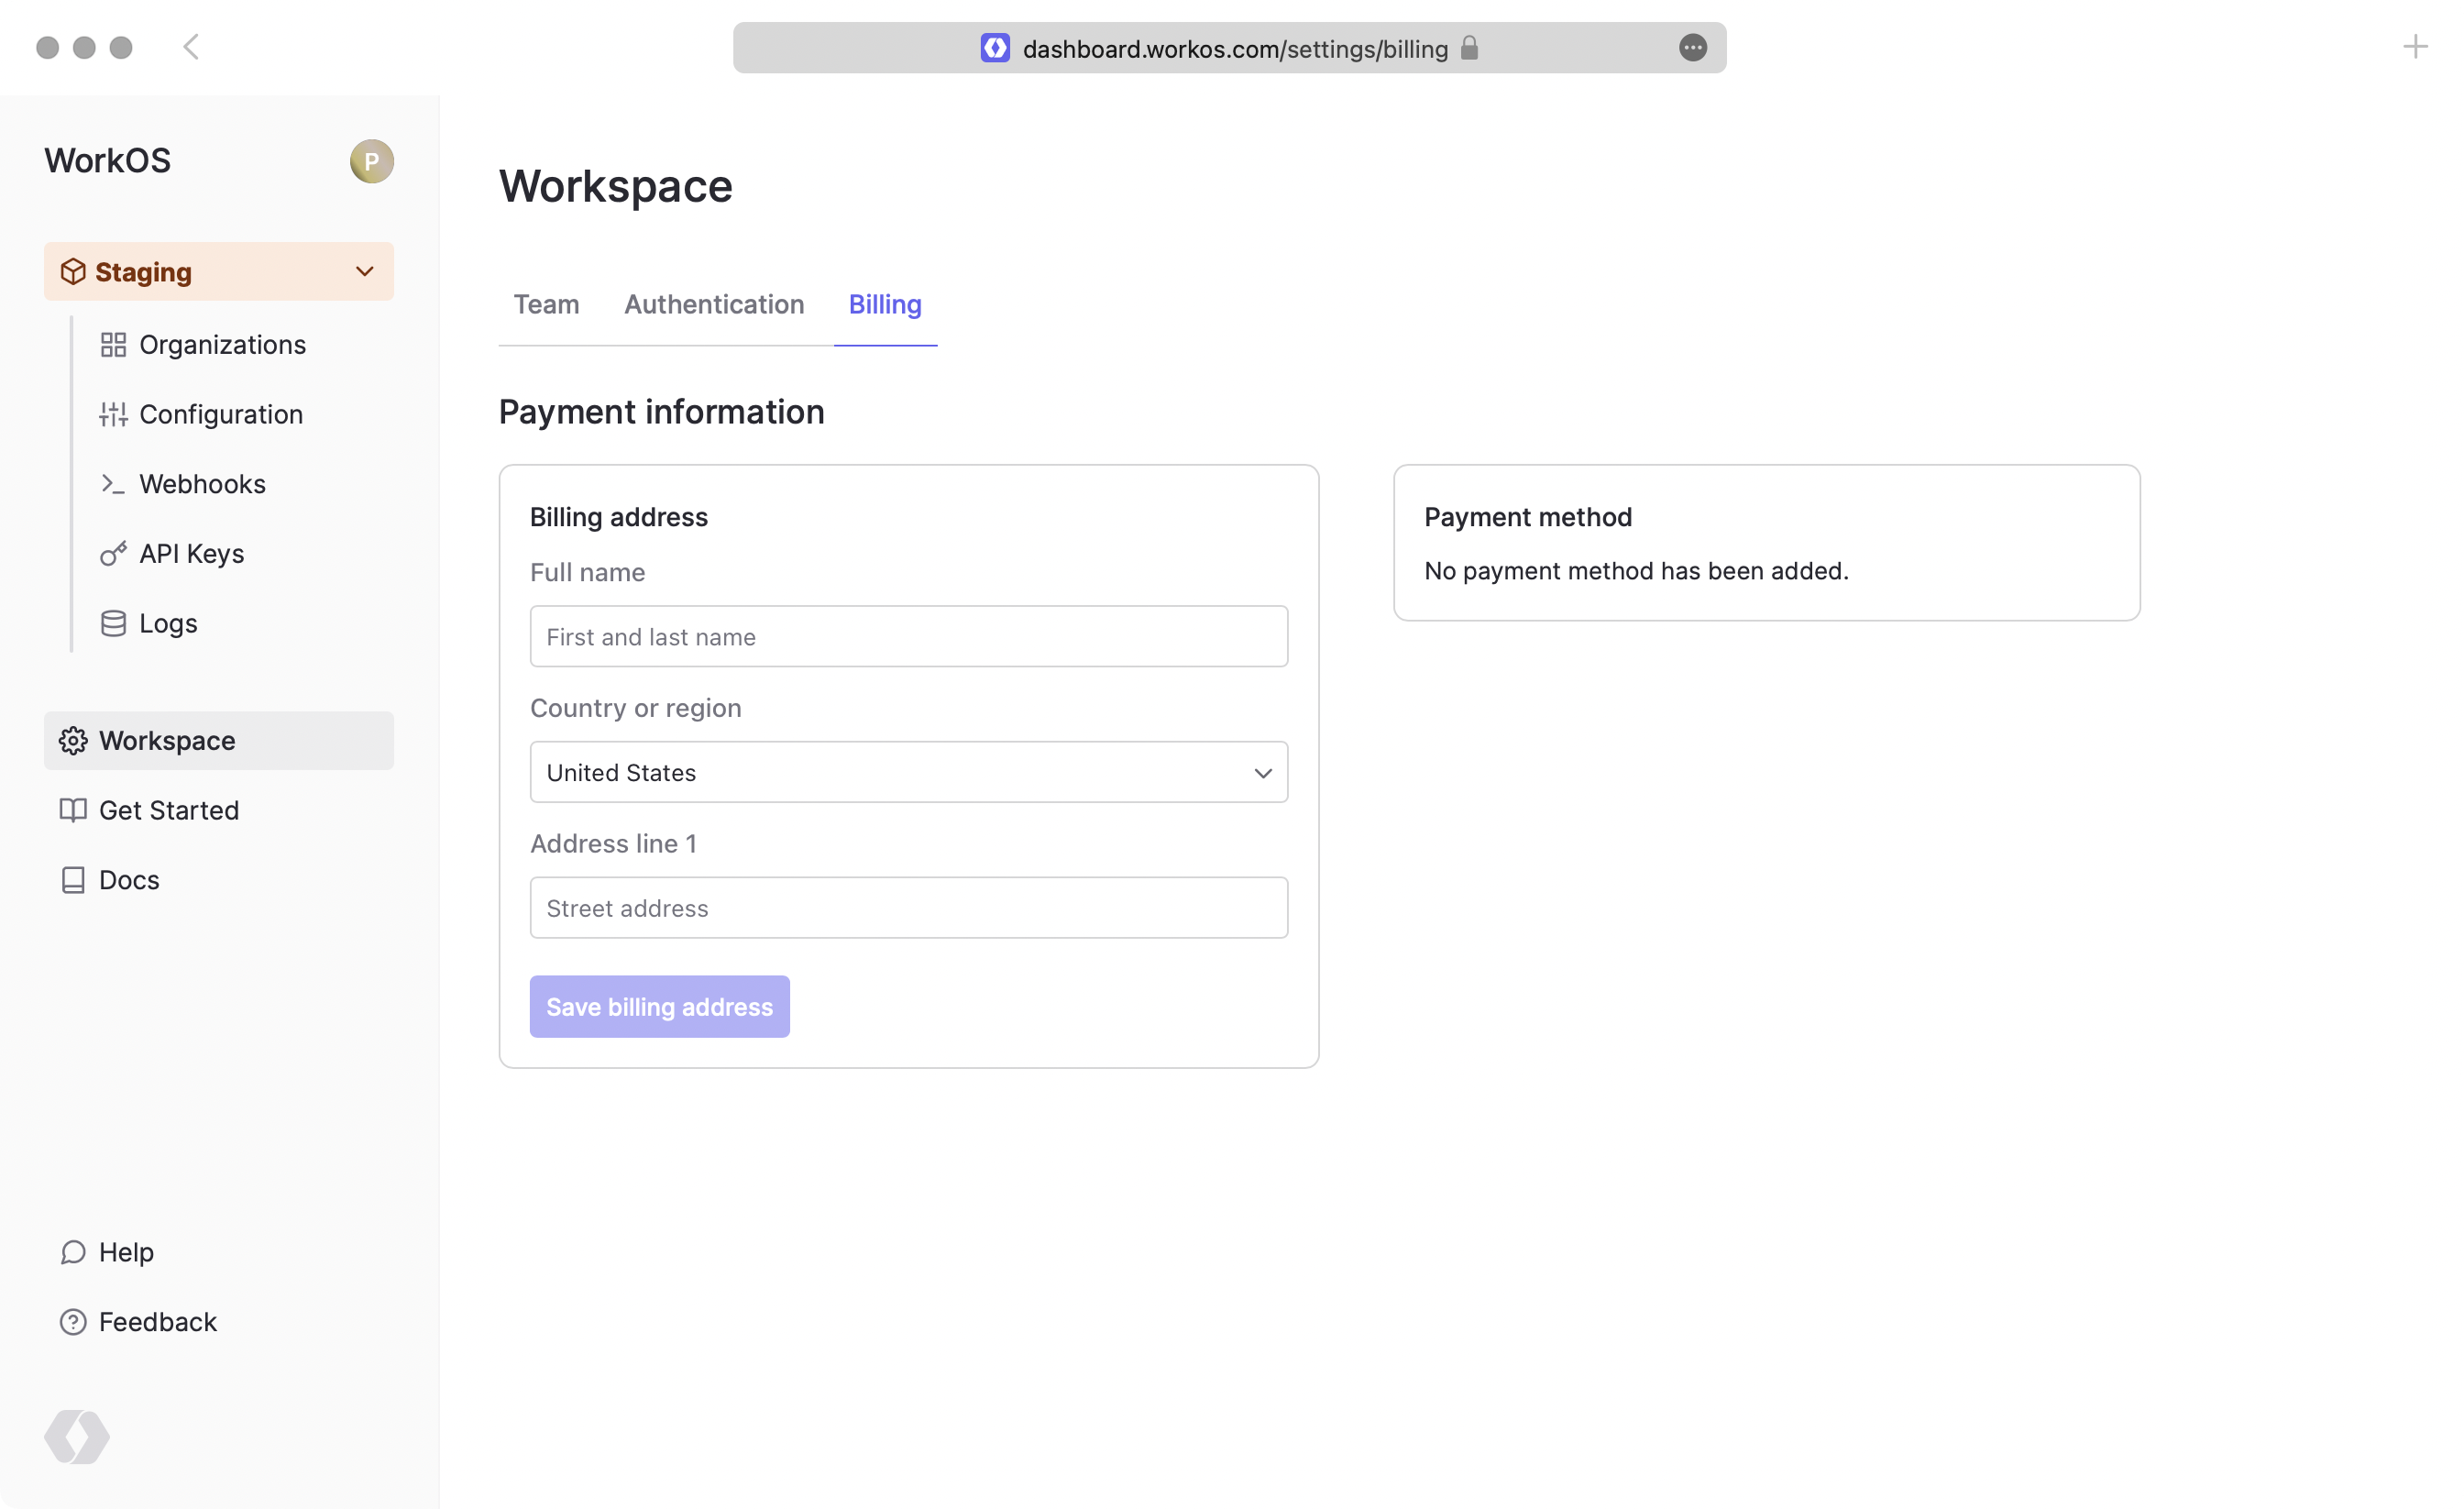Screen dimensions: 2464x1509
Task: Focus the Full name input field
Action: [908, 637]
